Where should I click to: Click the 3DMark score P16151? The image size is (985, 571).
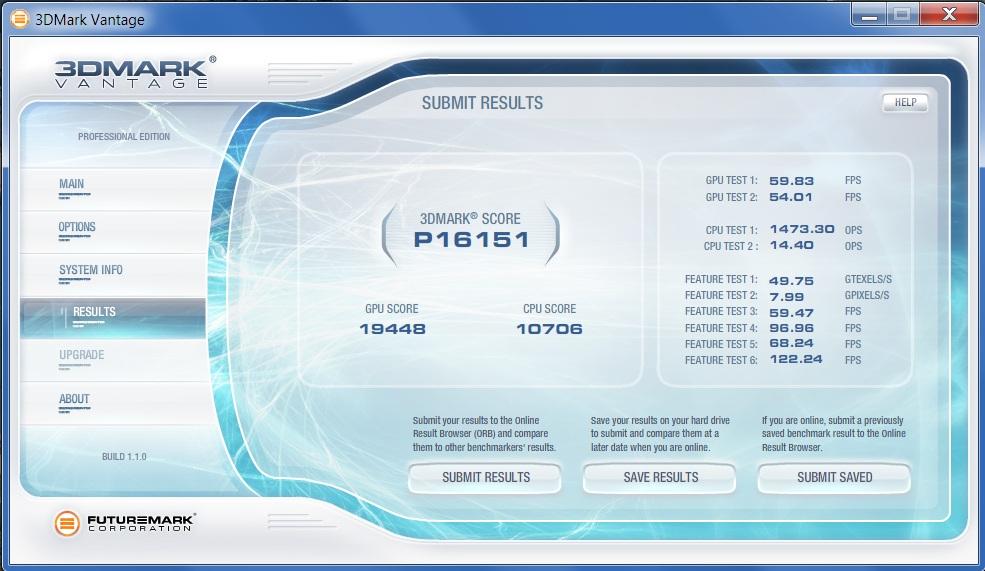coord(471,239)
